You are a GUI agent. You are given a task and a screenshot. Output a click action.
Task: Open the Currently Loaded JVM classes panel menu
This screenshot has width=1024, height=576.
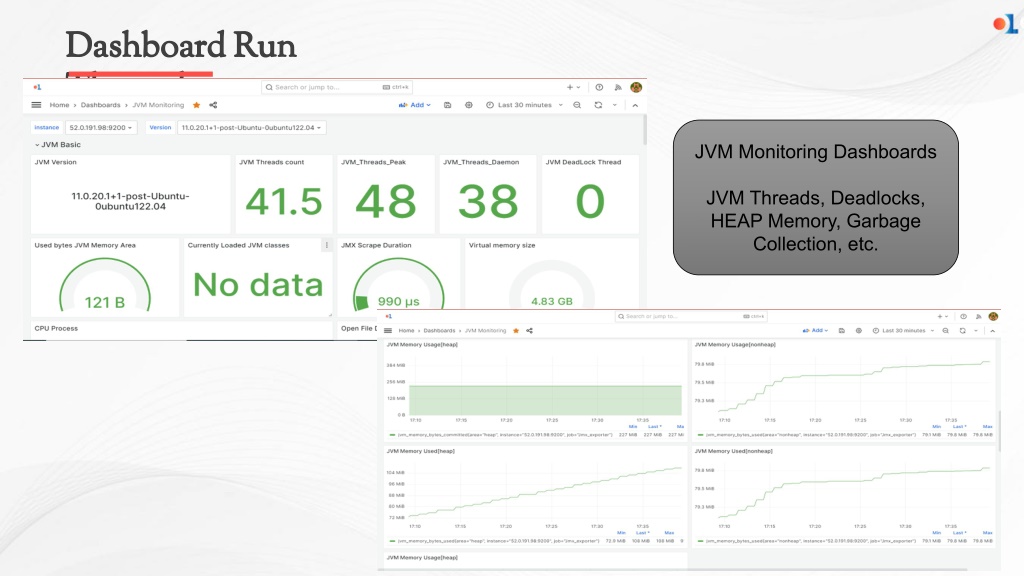pyautogui.click(x=327, y=245)
